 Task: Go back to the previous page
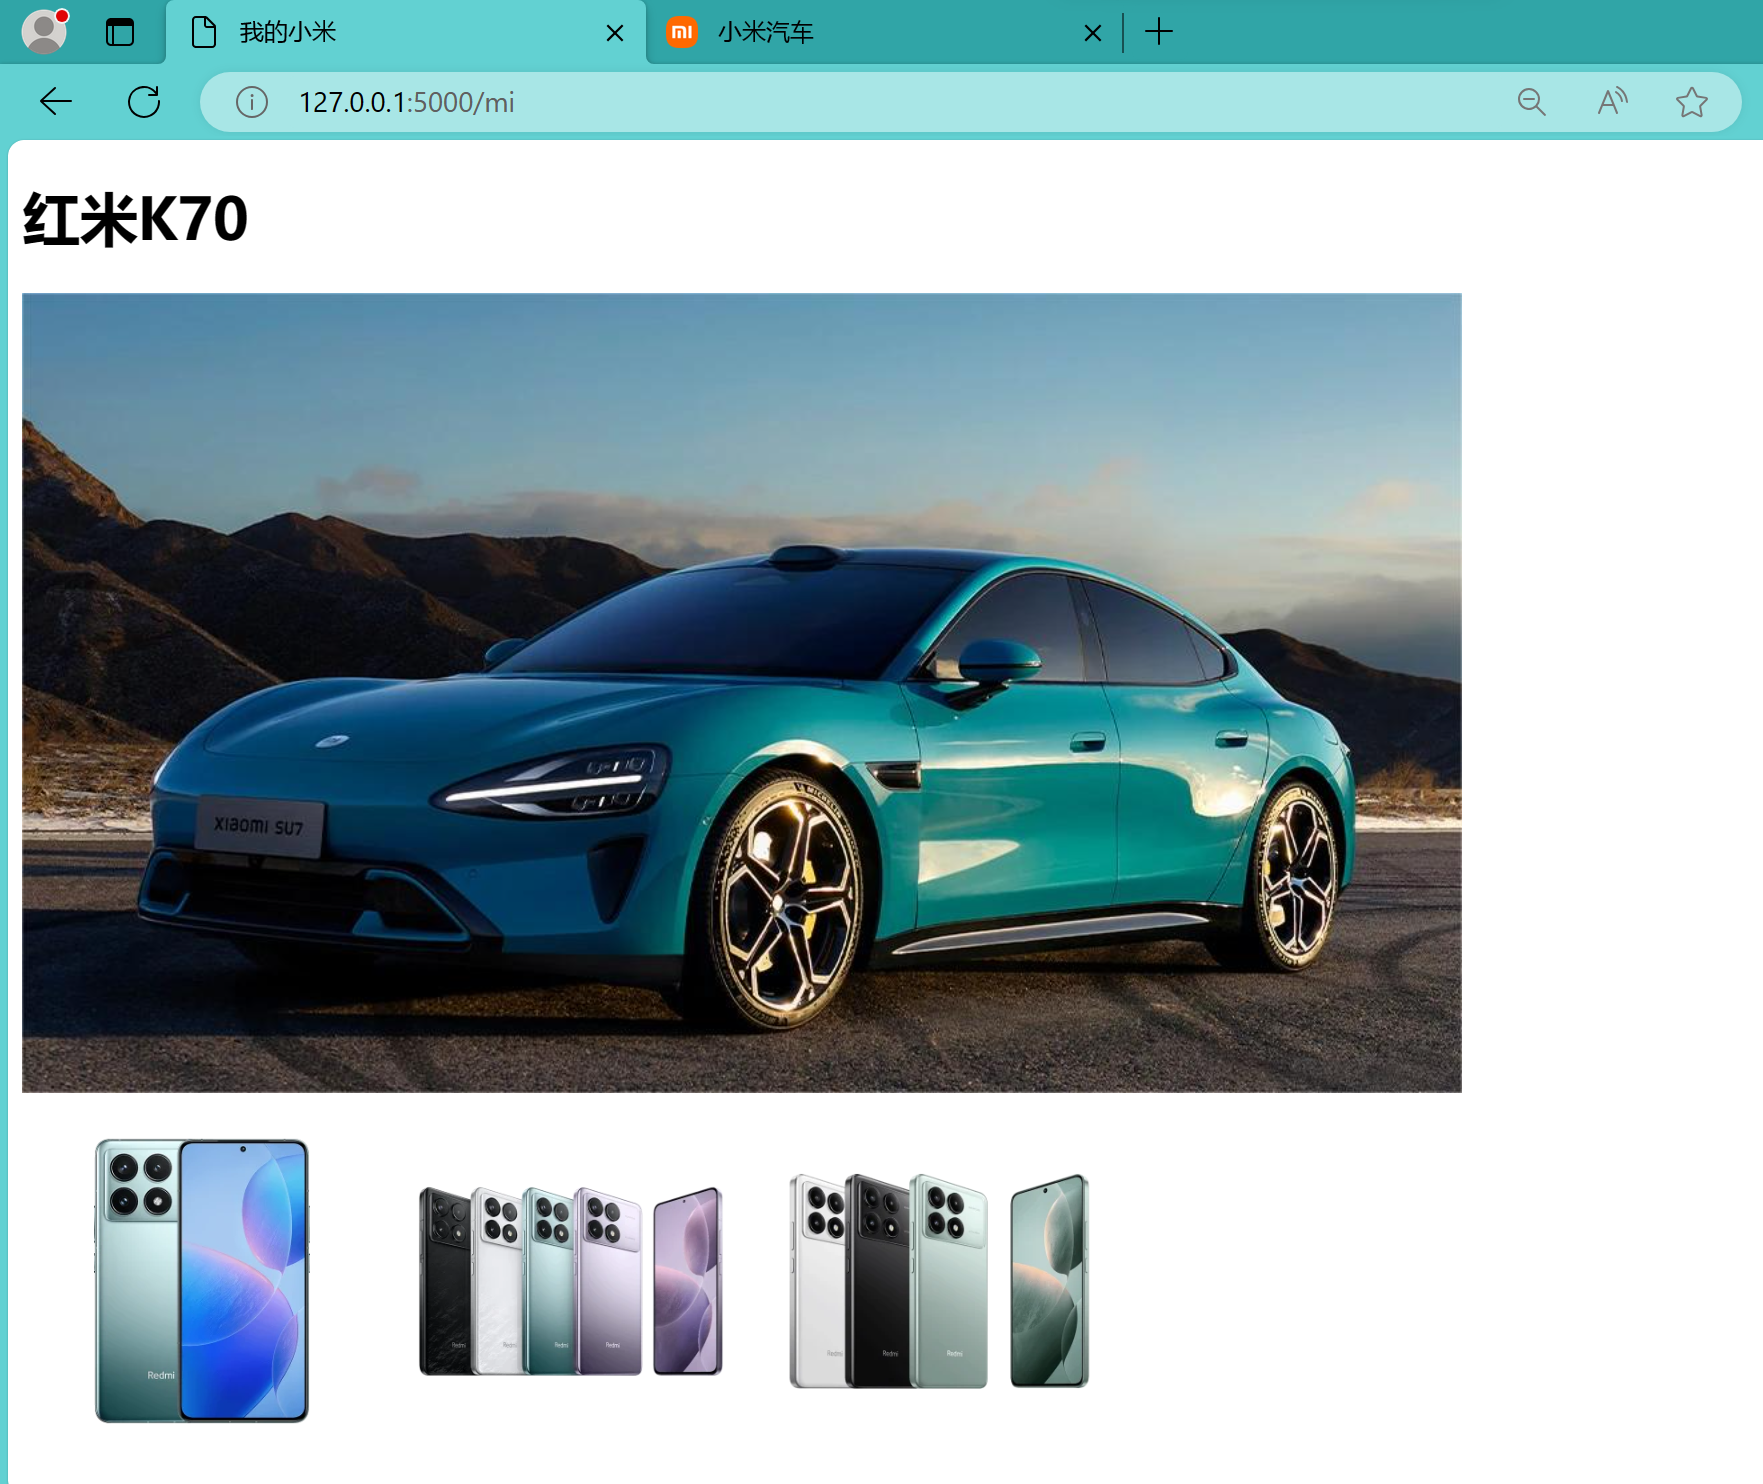[56, 101]
